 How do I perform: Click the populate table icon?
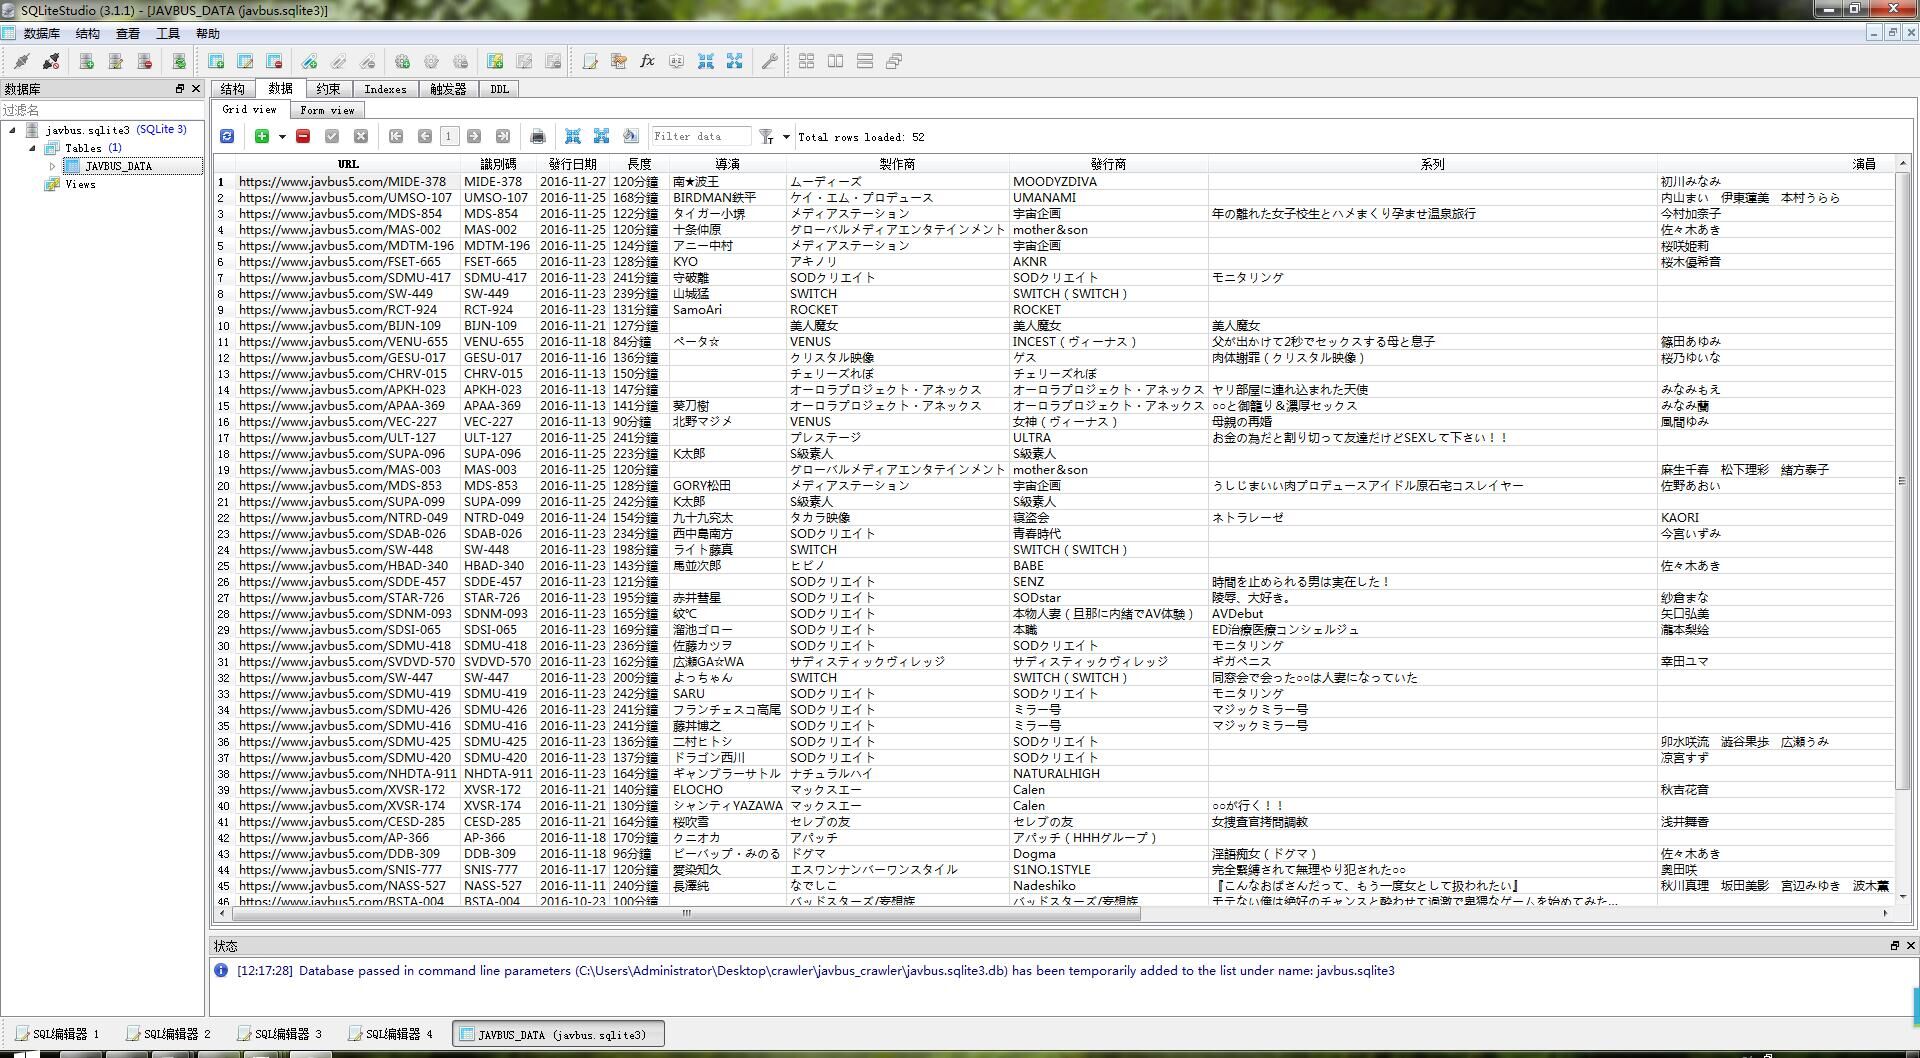[x=630, y=136]
